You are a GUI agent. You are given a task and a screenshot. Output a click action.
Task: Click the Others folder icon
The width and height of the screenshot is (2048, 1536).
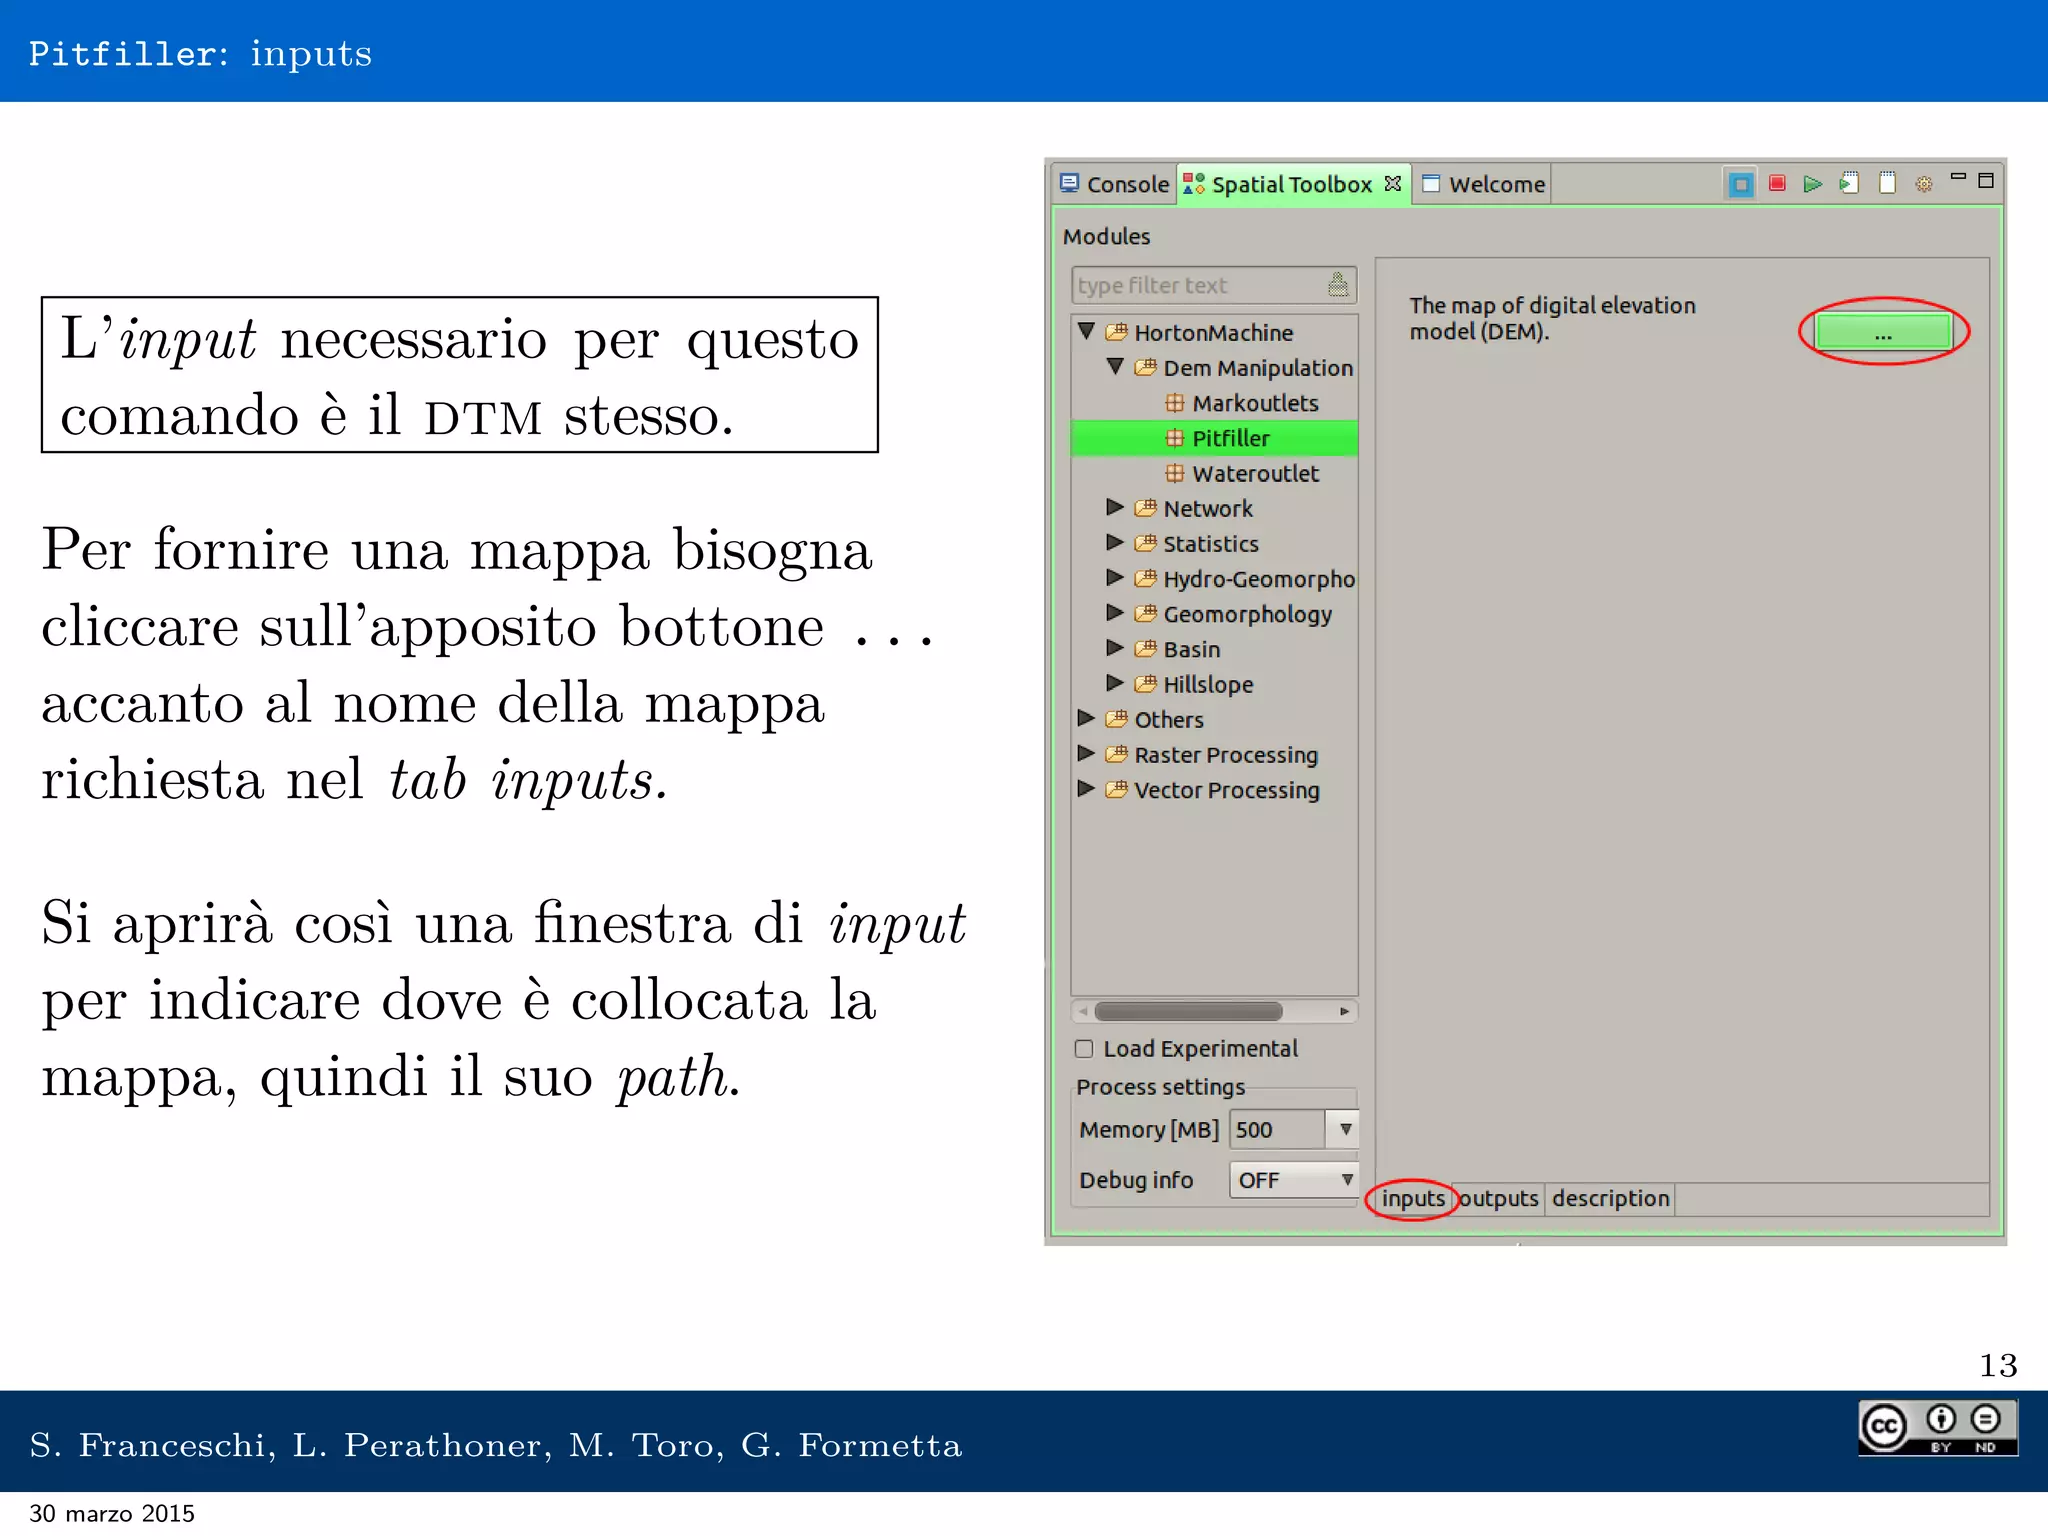point(1116,718)
